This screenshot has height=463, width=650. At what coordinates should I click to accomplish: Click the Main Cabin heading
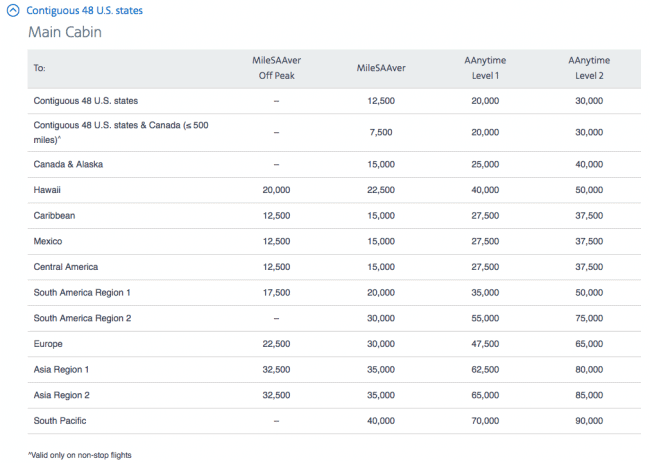[x=64, y=32]
